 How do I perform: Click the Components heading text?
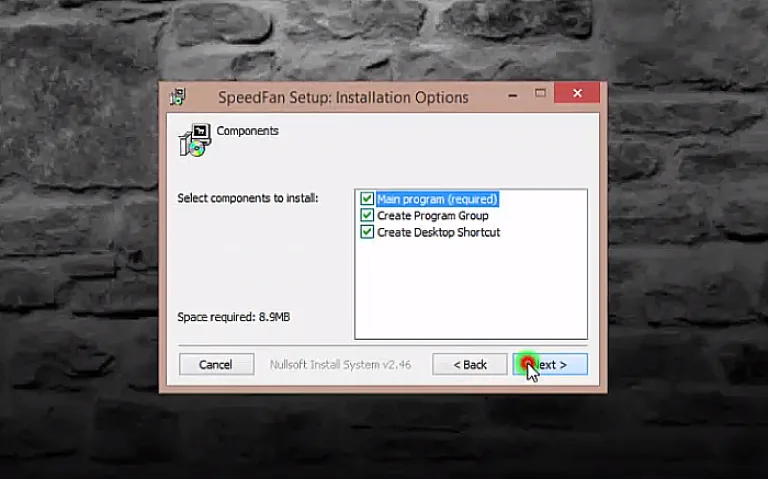(x=247, y=131)
